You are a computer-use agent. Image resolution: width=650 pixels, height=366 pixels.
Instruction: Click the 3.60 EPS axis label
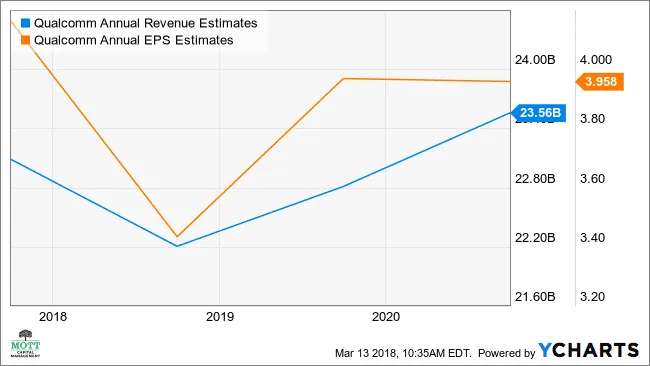pyautogui.click(x=592, y=179)
